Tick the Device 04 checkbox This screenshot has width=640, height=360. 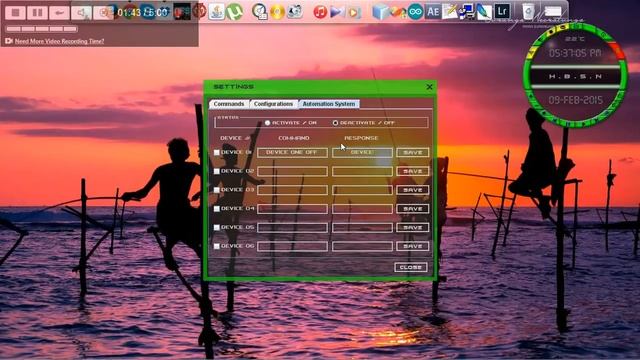[x=217, y=209]
